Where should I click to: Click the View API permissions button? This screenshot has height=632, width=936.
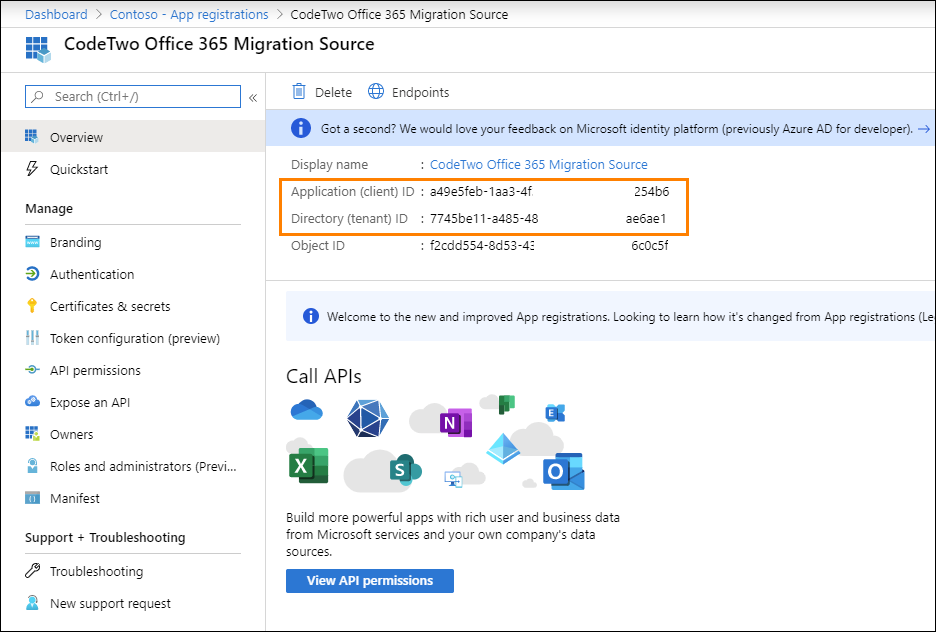tap(370, 581)
